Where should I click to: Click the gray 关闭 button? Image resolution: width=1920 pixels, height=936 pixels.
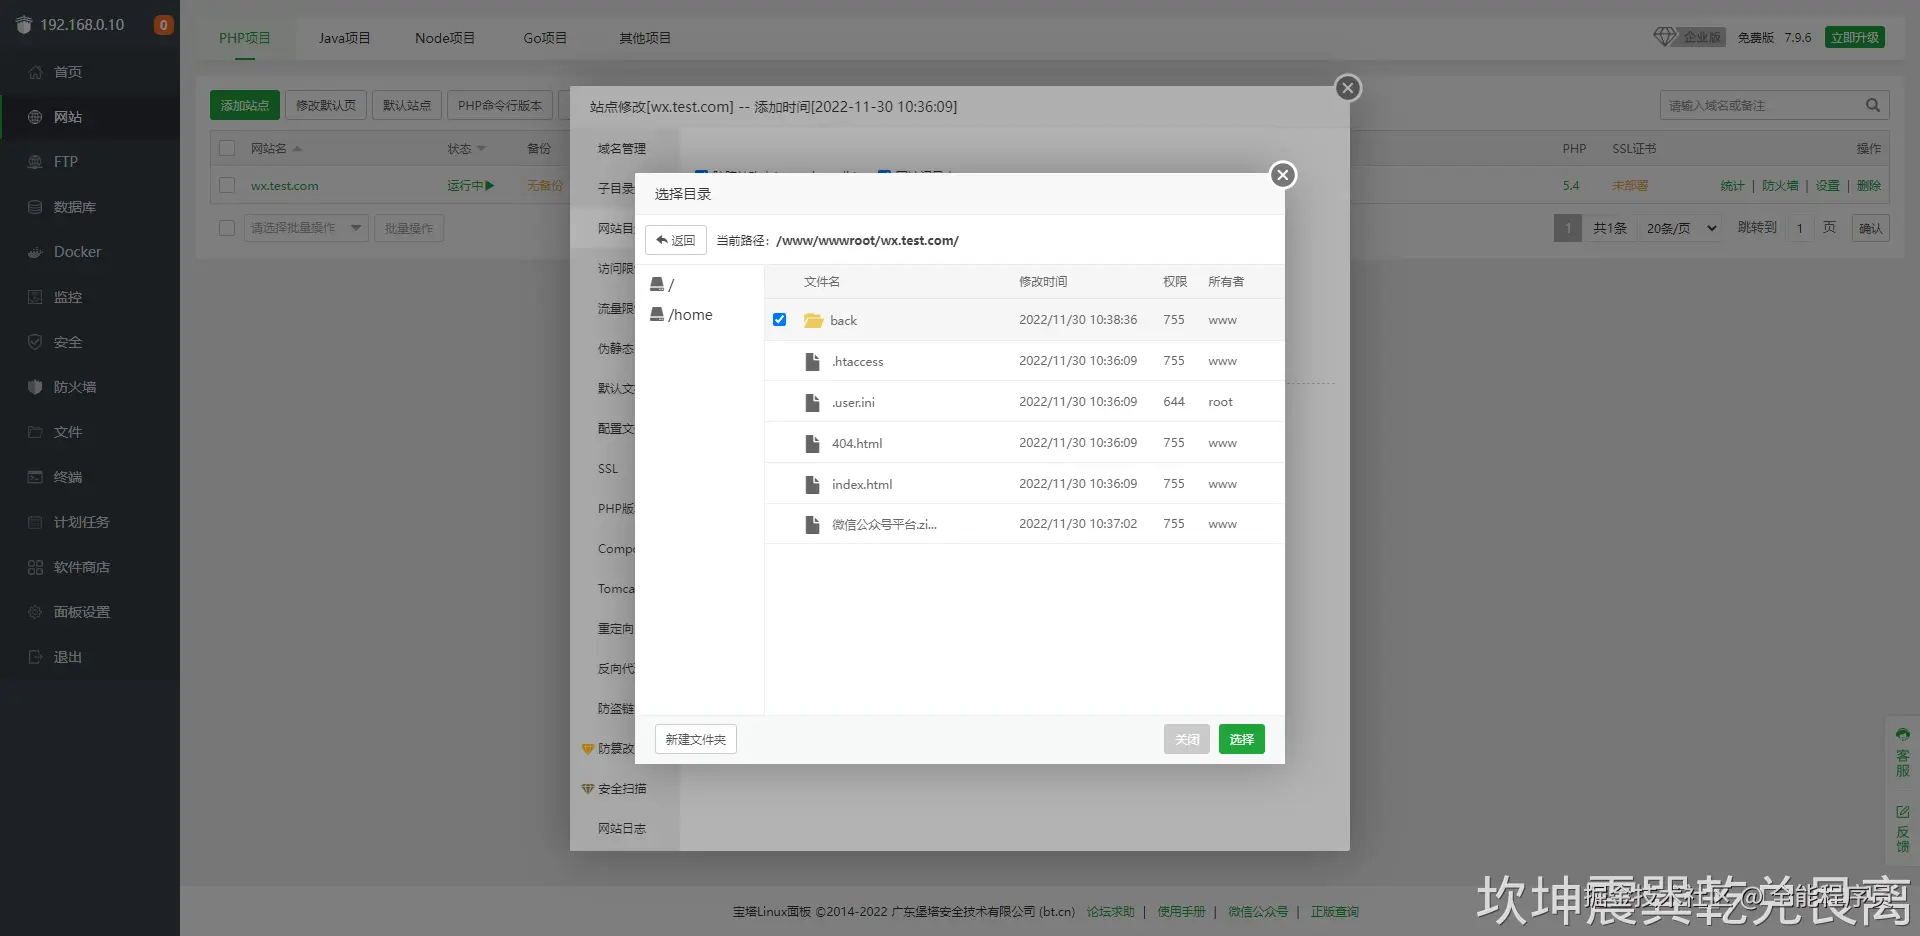tap(1187, 739)
